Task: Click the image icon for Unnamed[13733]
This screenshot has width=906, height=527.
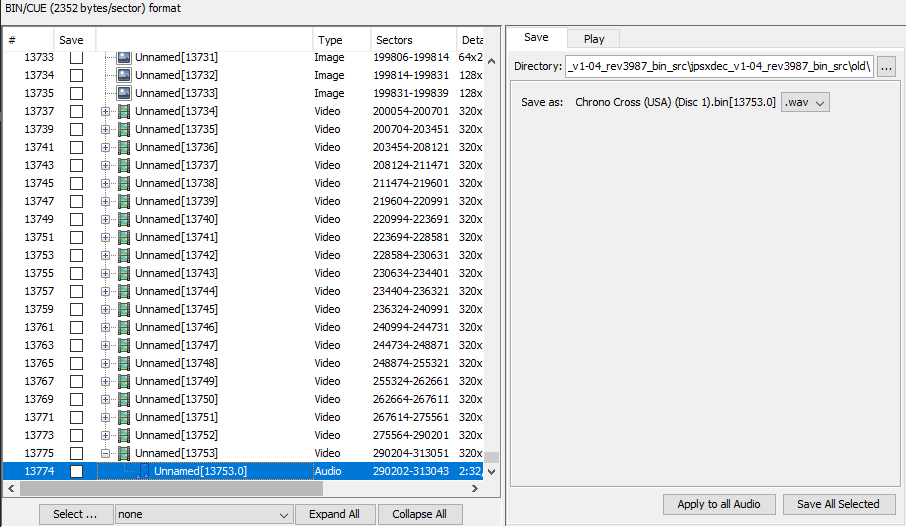Action: 125,93
